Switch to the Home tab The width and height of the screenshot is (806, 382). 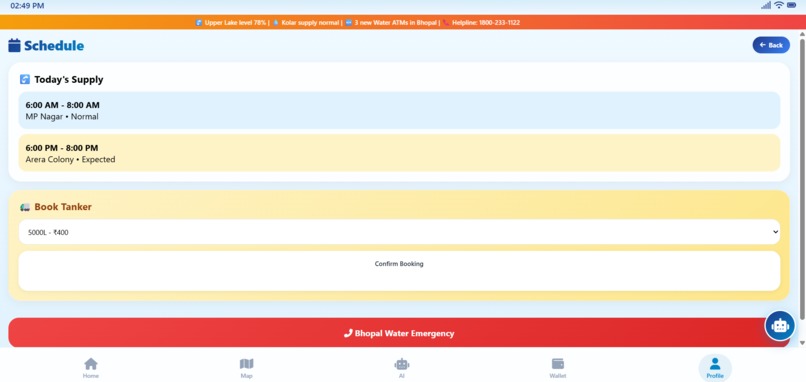click(x=91, y=368)
